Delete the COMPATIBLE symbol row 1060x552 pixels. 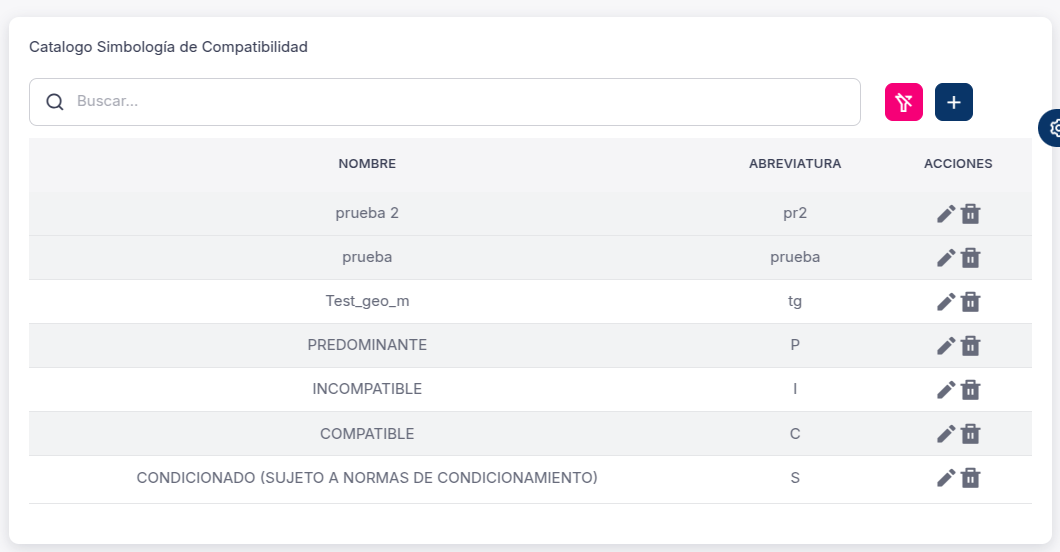971,434
